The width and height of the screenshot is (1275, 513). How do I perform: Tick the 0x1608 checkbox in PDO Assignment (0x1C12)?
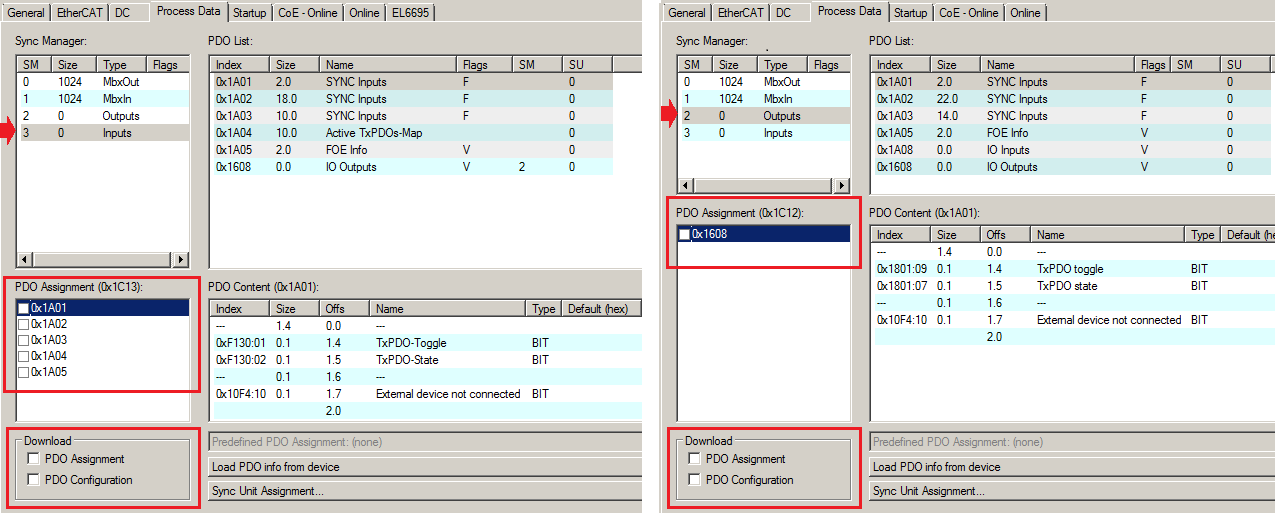[x=684, y=234]
